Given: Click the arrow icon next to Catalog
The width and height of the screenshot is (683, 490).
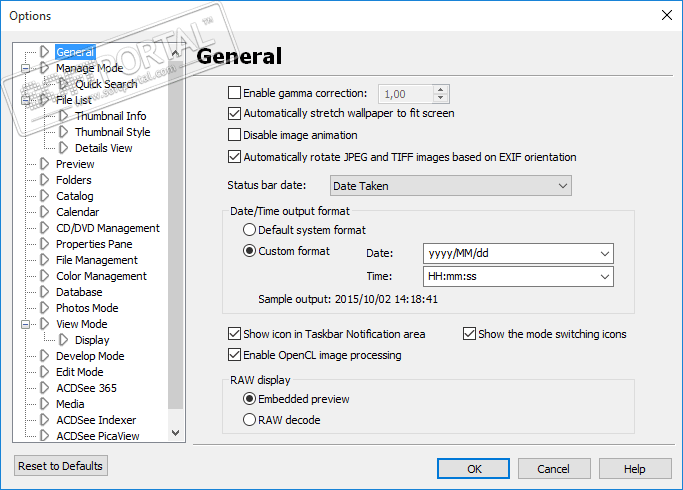Looking at the screenshot, I should click(44, 196).
